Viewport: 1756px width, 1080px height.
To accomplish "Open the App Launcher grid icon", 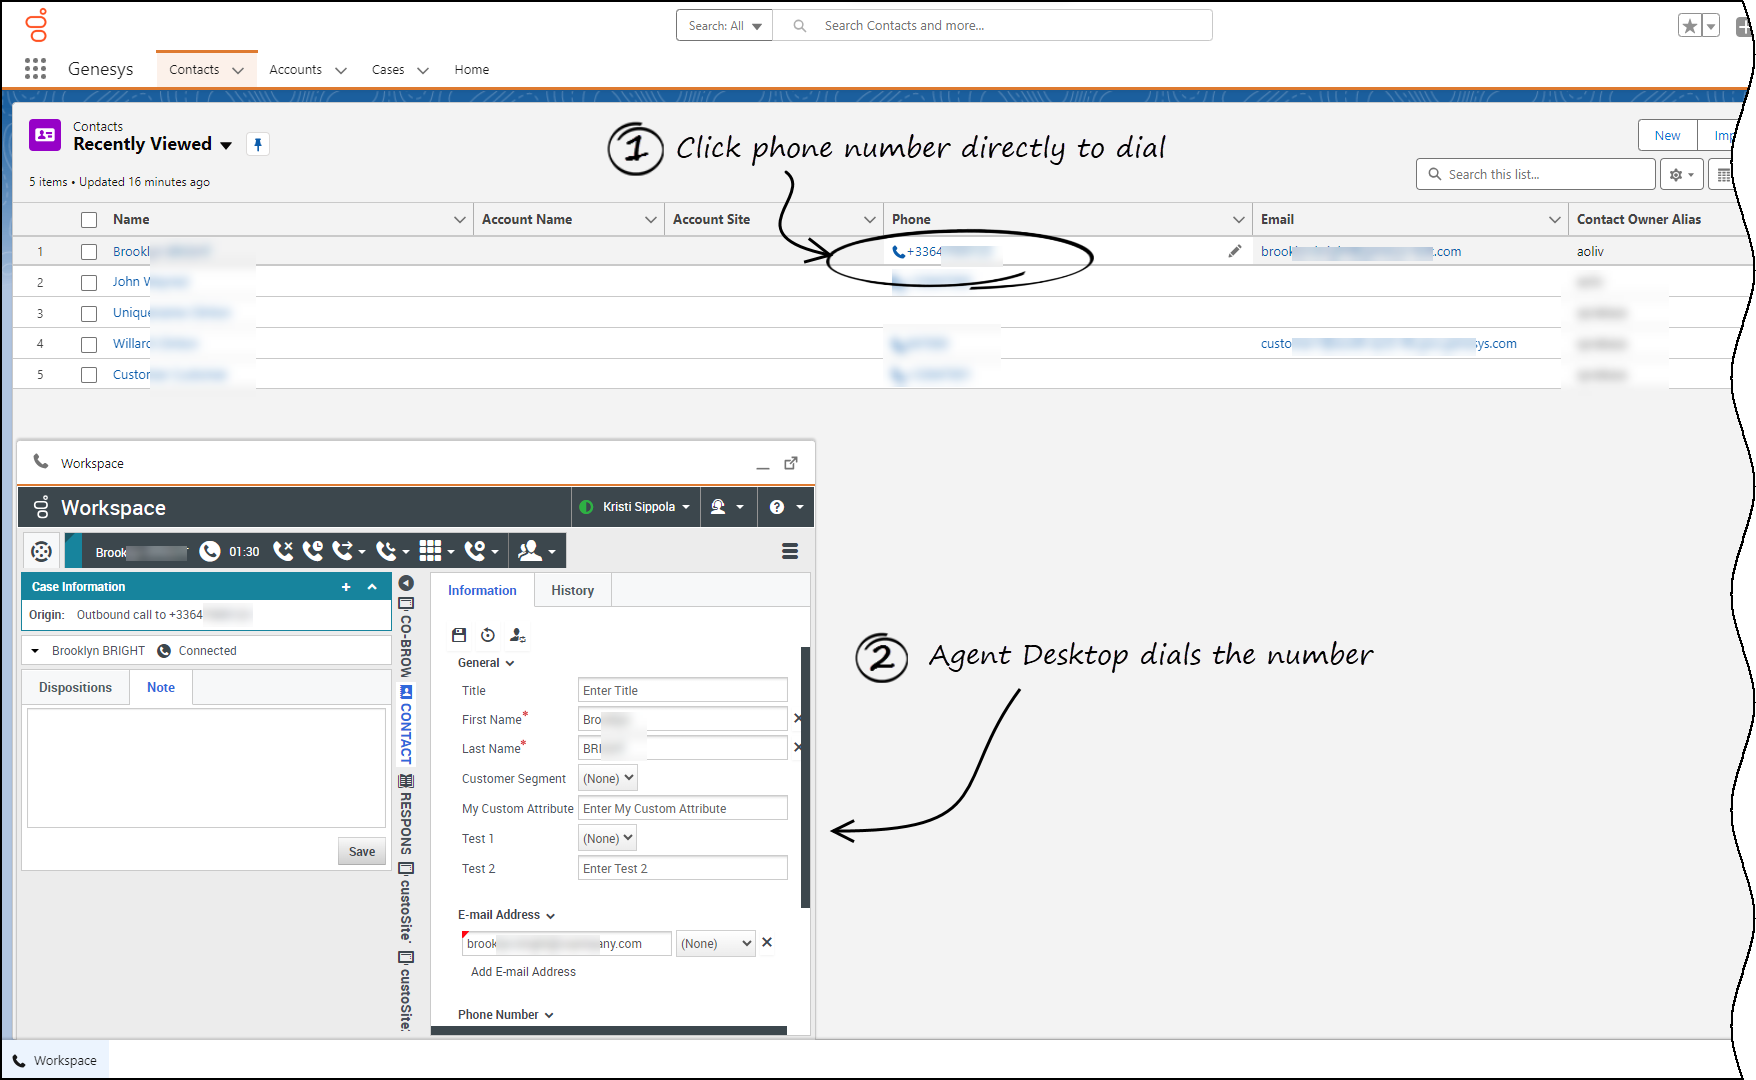I will pos(36,68).
